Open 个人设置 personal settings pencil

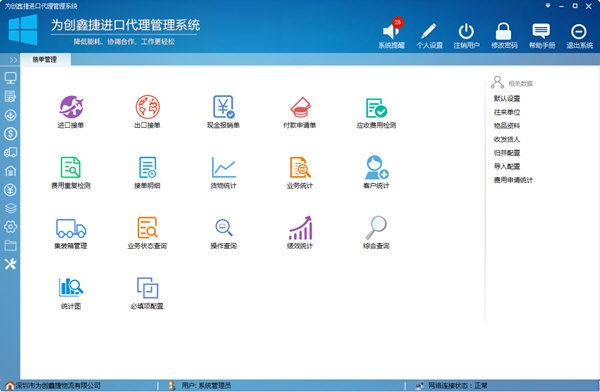[x=429, y=31]
